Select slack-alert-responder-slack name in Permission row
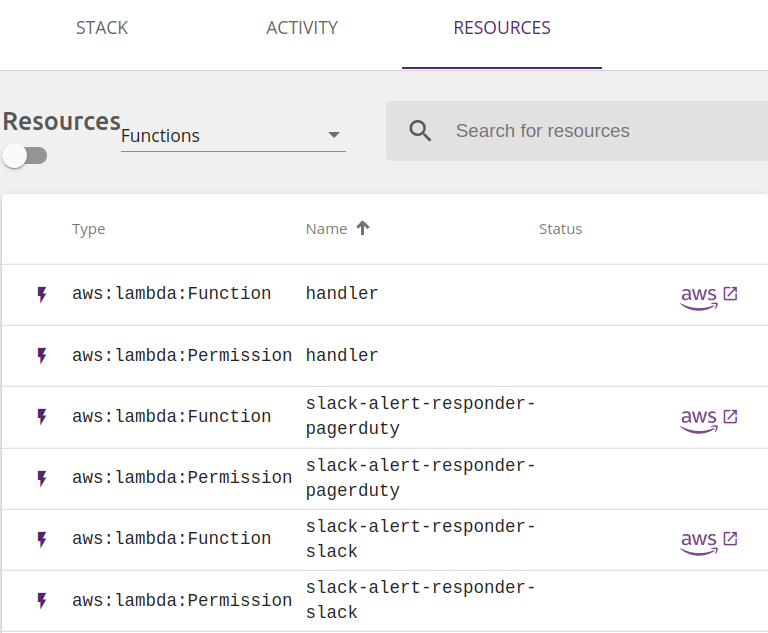768x633 pixels. (x=420, y=600)
